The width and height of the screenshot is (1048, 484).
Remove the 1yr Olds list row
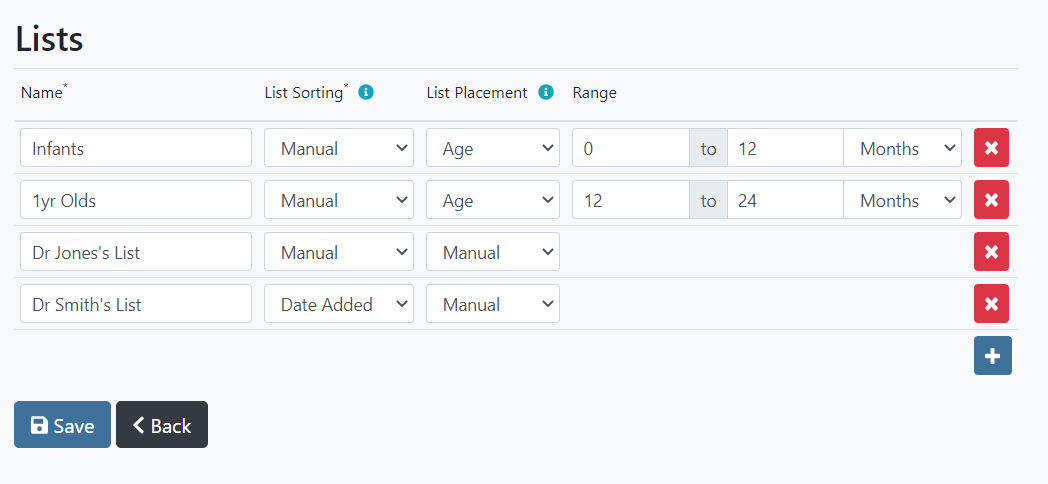coord(991,200)
